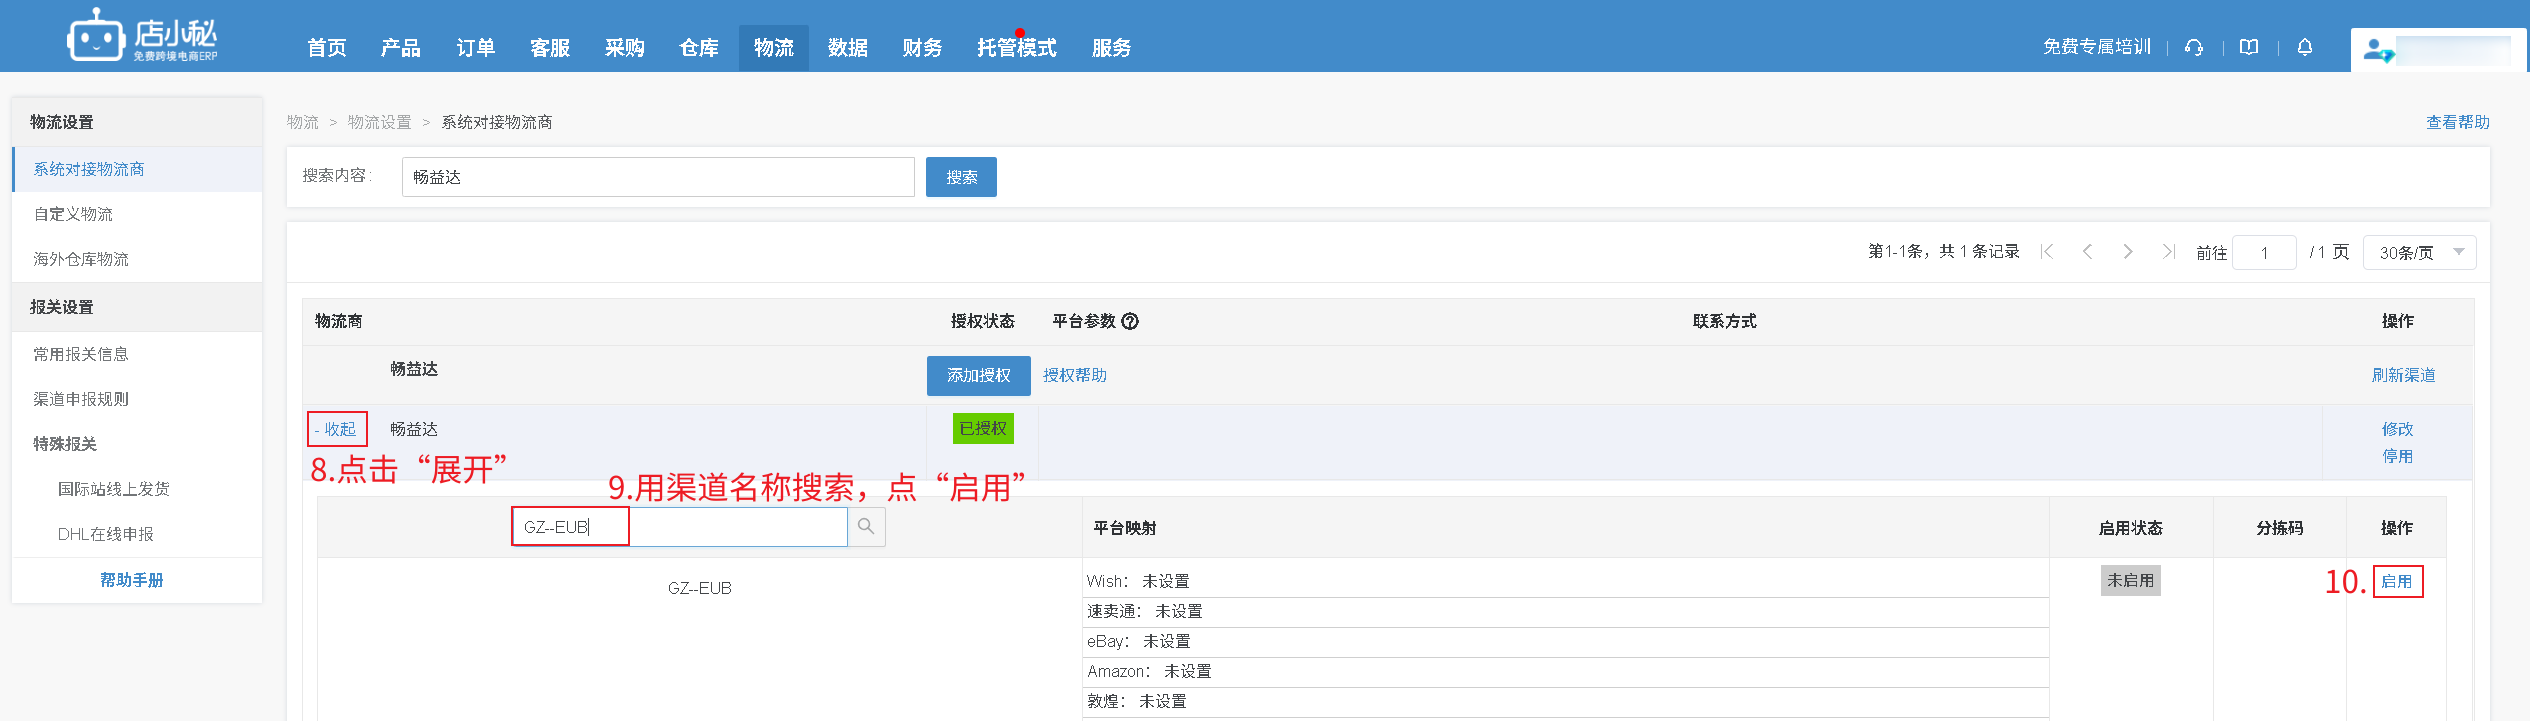Screen dimensions: 2530x721
Task: Click the customer service headset icon
Action: 2194,47
